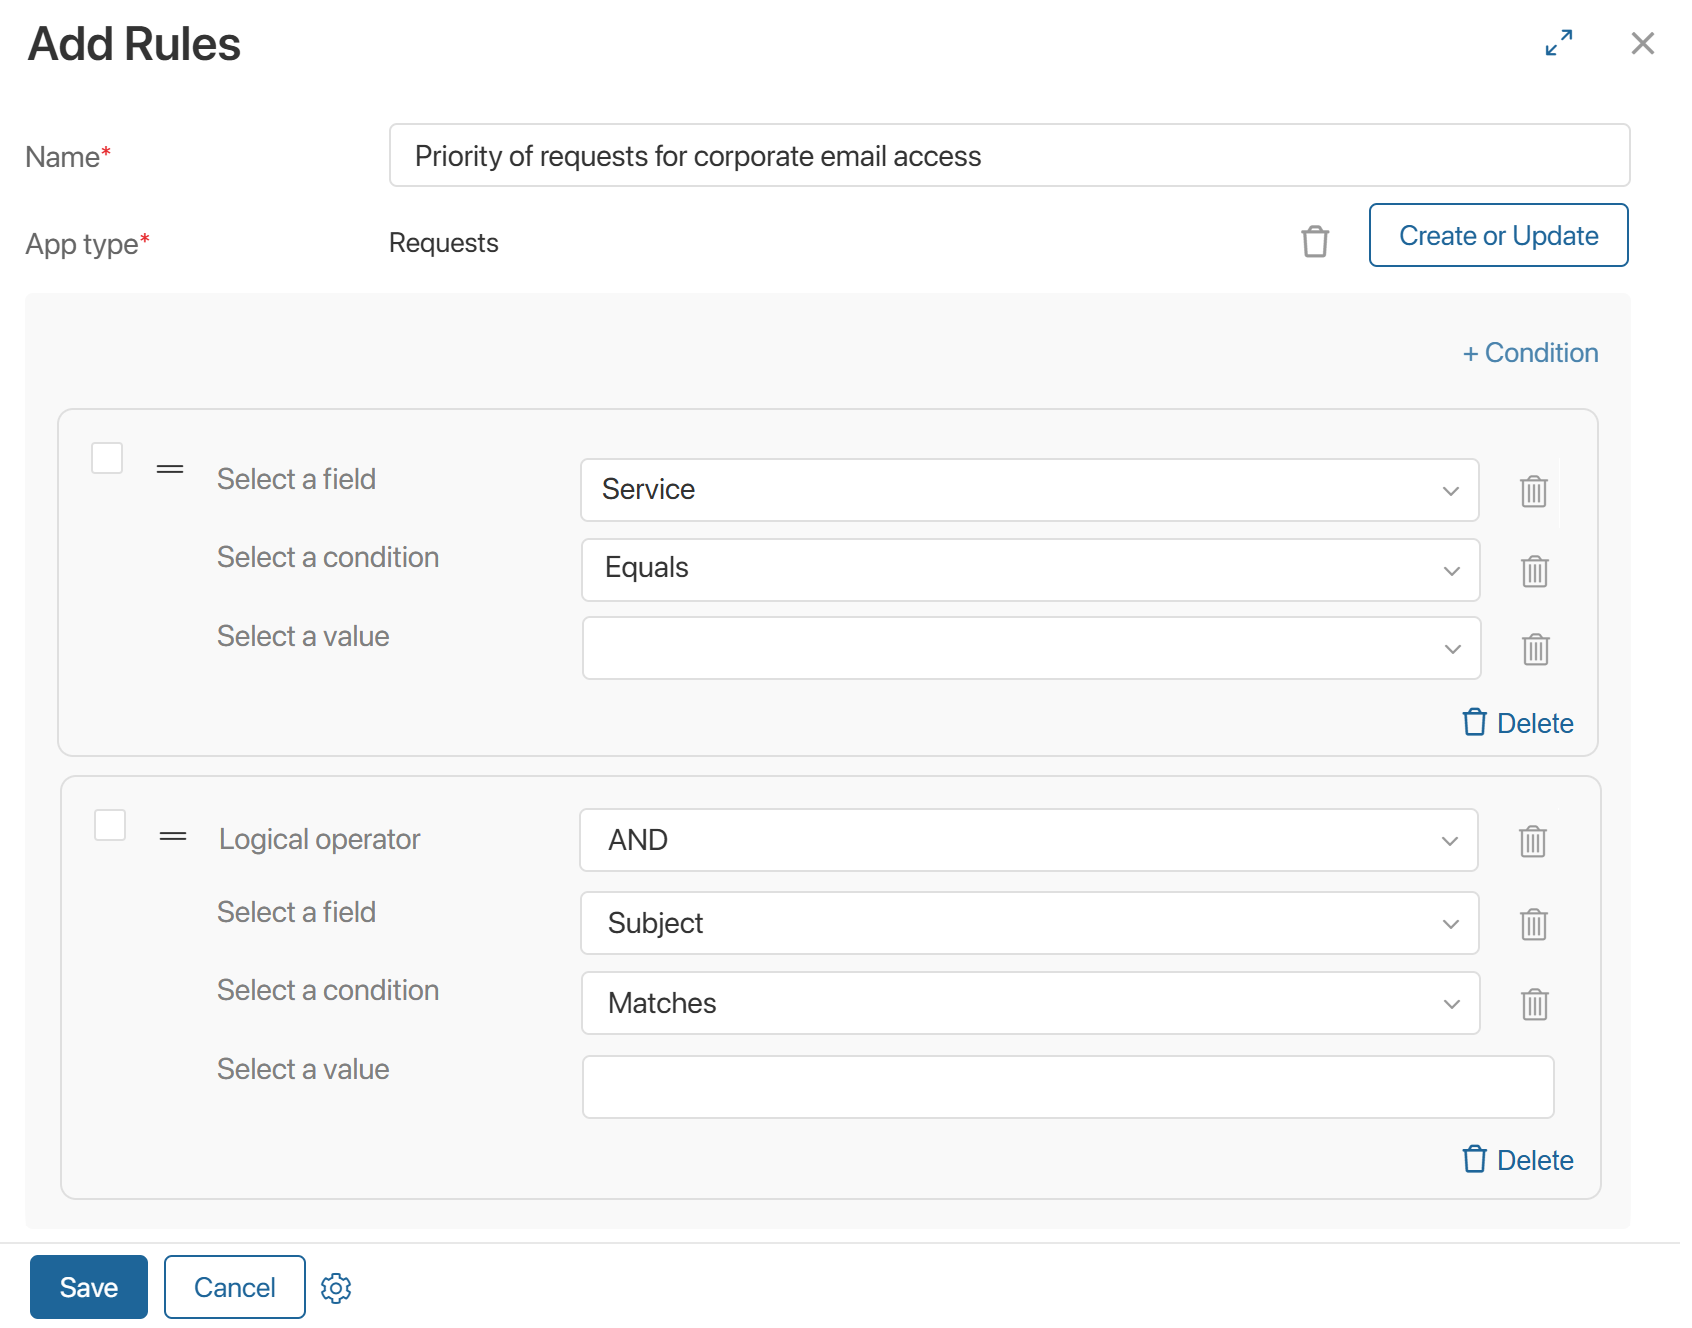The width and height of the screenshot is (1692, 1328).
Task: Delete the second condition block
Action: (1517, 1160)
